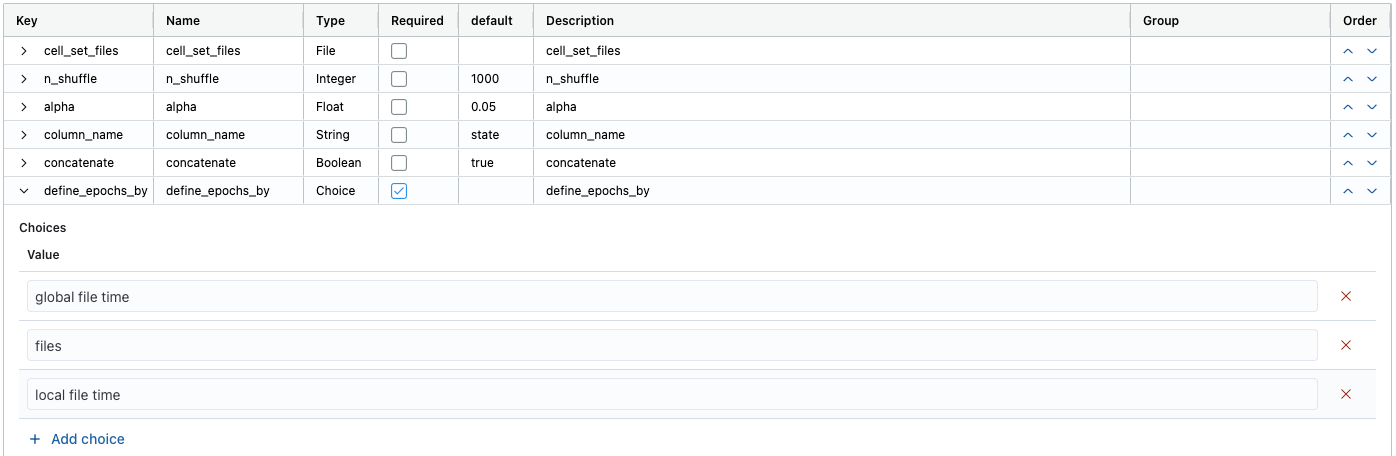Enable Required checkbox for cell_set_files
1396x456 pixels.
pos(399,51)
